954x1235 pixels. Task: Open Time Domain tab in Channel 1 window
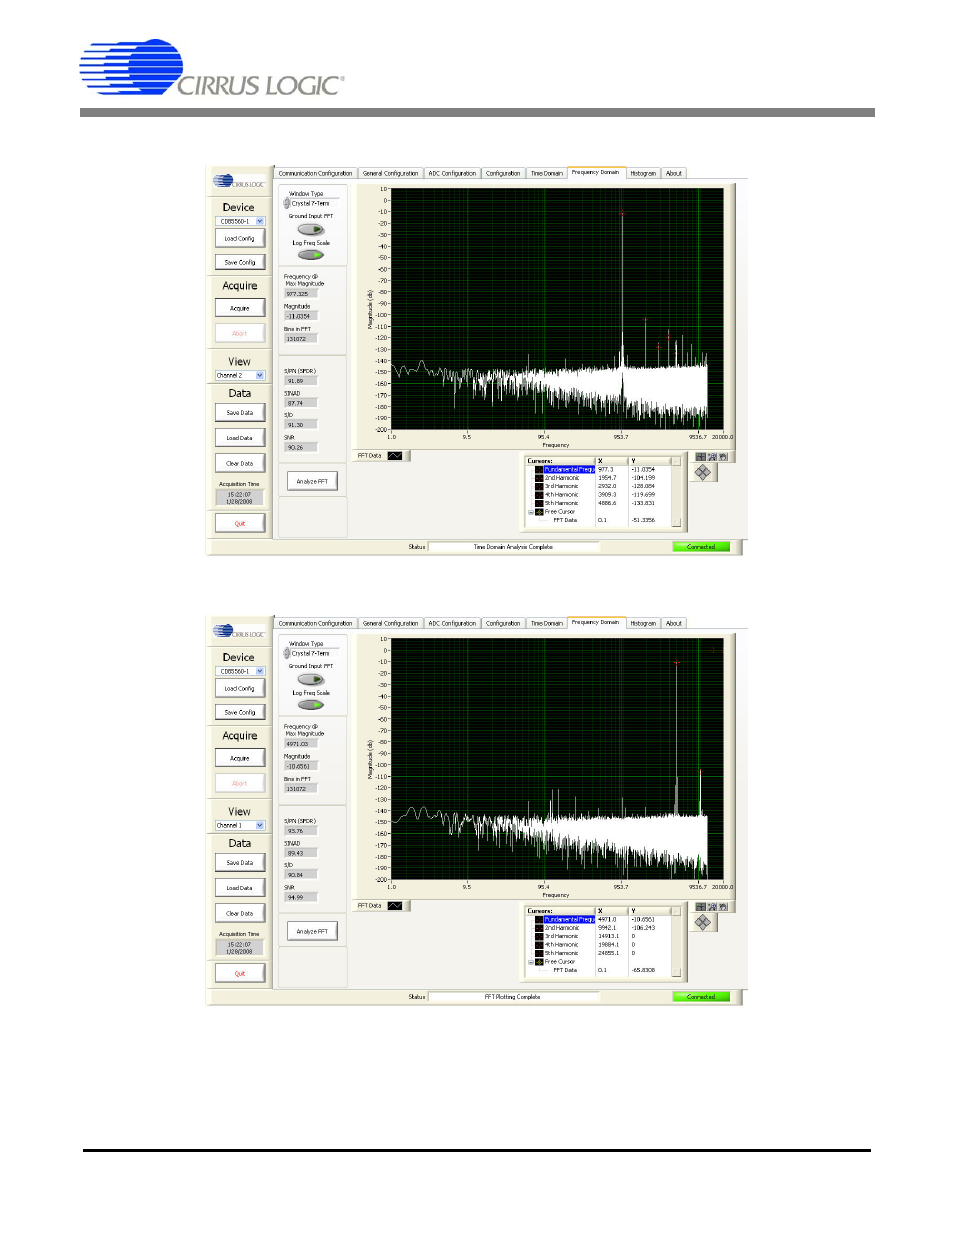(x=546, y=623)
